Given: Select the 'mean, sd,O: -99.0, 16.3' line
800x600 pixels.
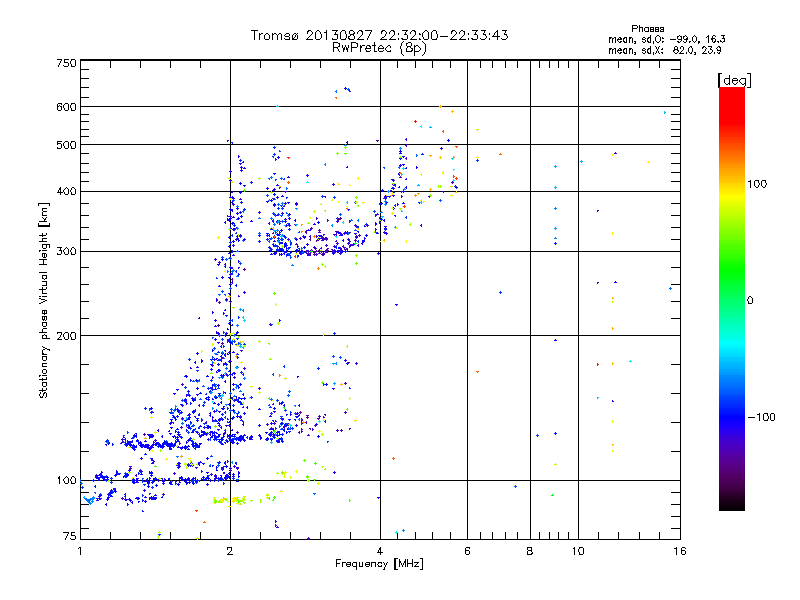Looking at the screenshot, I should pos(667,39).
